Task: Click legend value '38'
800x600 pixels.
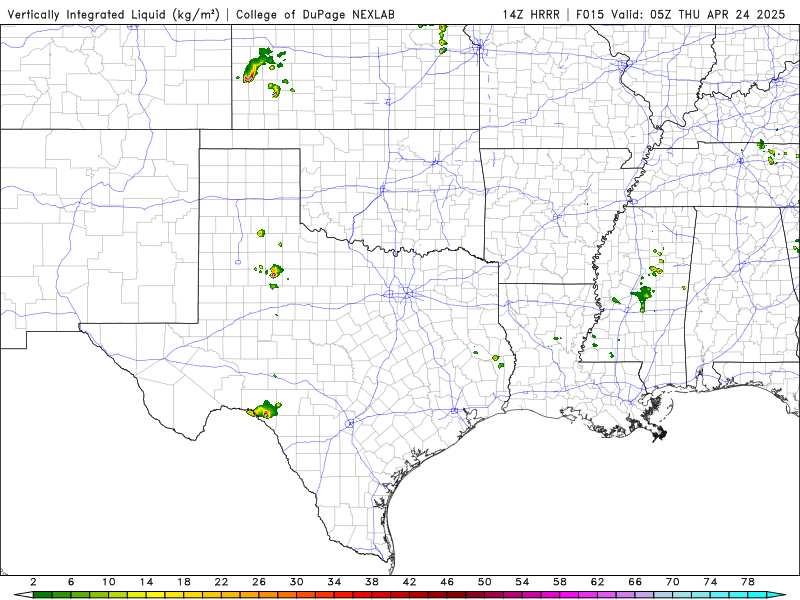Action: point(372,582)
